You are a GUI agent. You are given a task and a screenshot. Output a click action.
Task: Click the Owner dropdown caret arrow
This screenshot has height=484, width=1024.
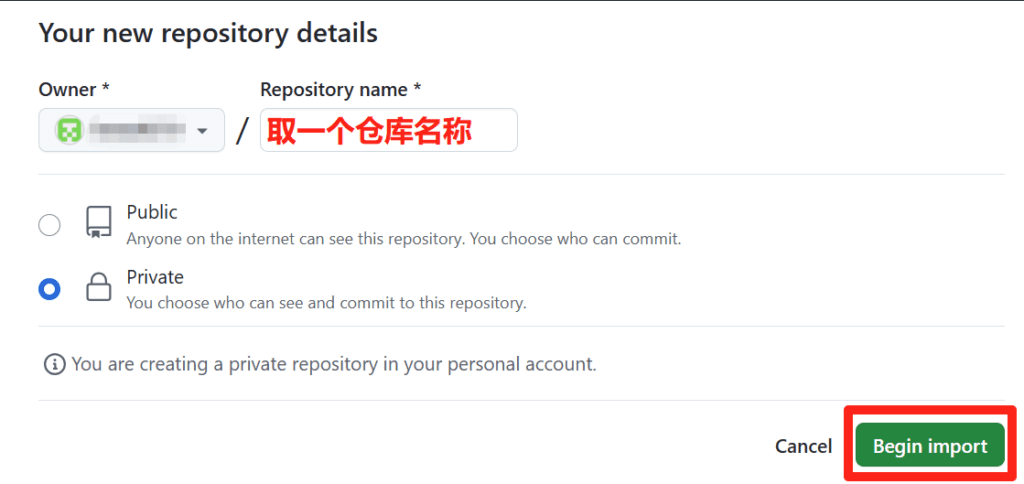click(202, 131)
